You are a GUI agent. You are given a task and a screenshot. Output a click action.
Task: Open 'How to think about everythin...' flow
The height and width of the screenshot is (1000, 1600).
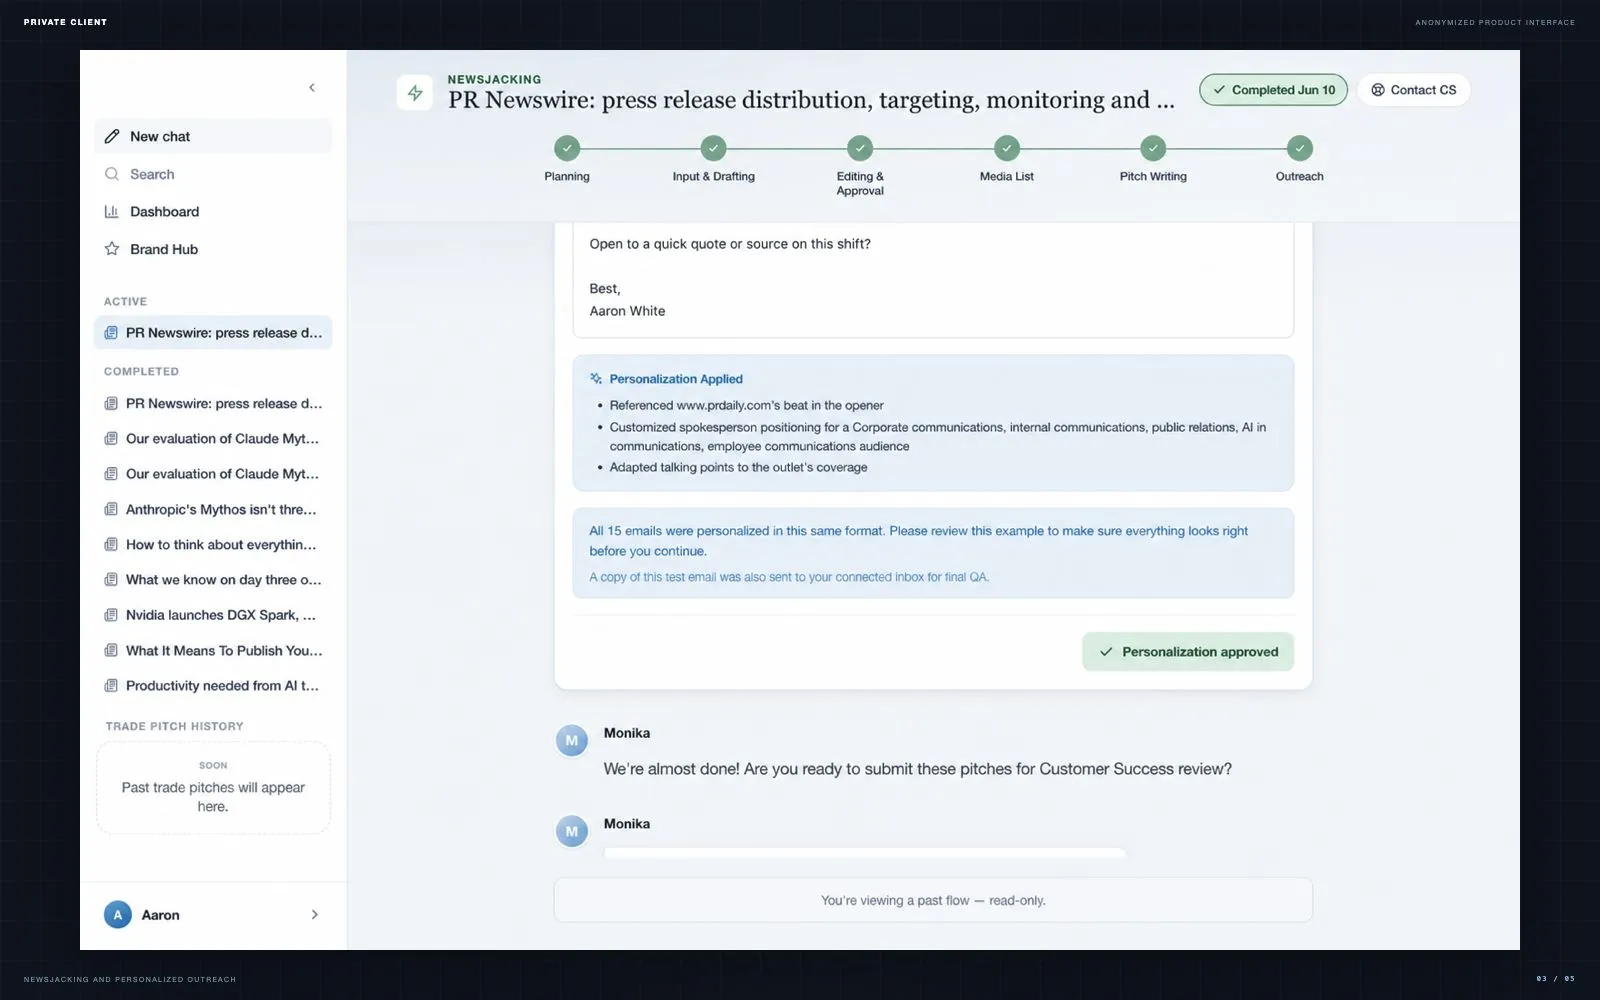click(x=213, y=545)
